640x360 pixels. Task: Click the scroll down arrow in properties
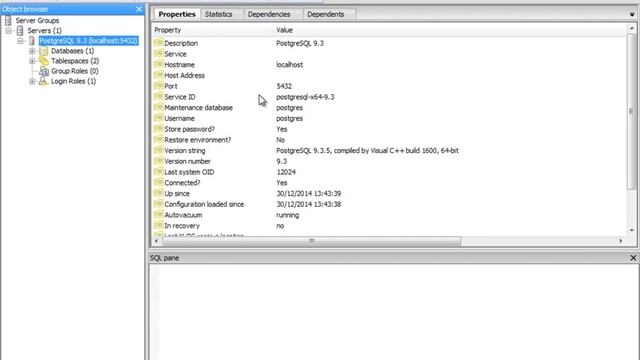(632, 230)
